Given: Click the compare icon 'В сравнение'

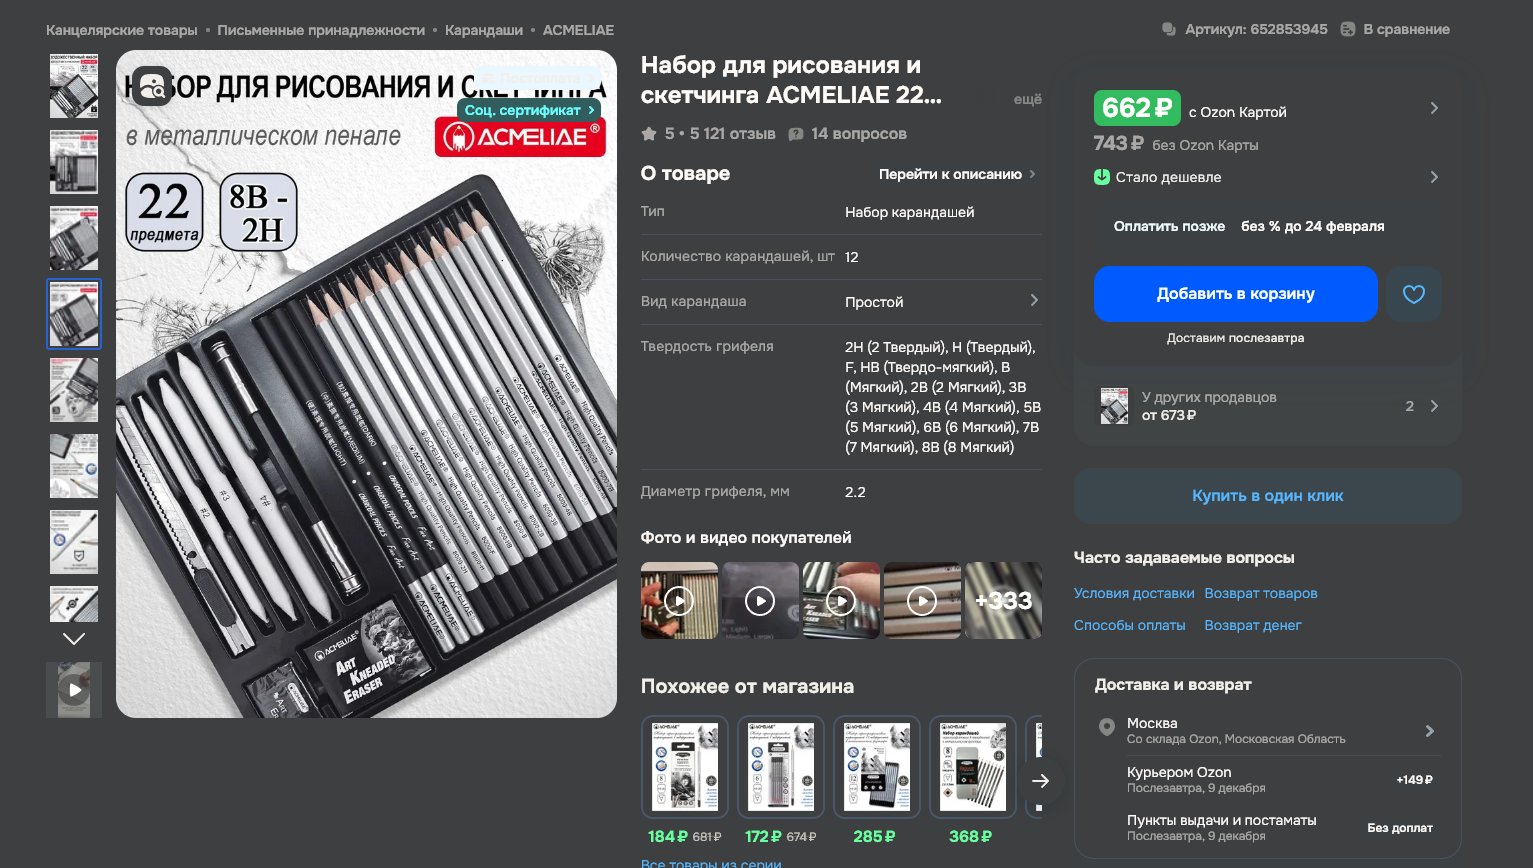Looking at the screenshot, I should pos(1348,29).
